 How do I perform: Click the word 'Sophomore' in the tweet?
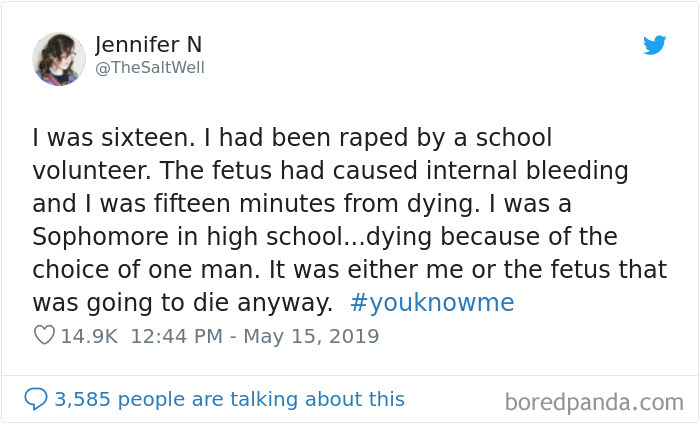[x=100, y=237]
